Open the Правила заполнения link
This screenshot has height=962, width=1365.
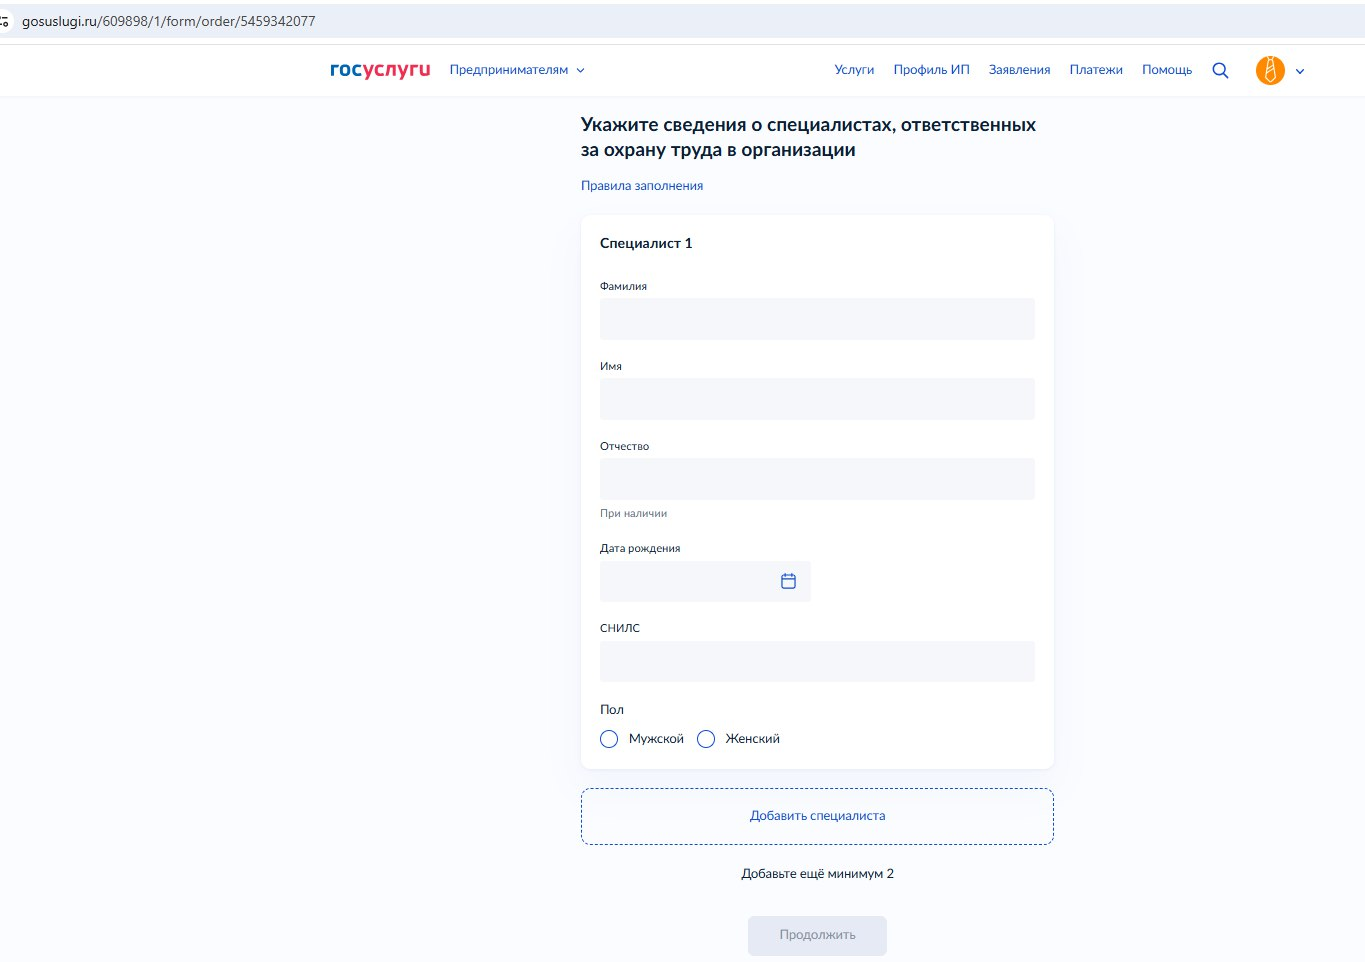642,186
